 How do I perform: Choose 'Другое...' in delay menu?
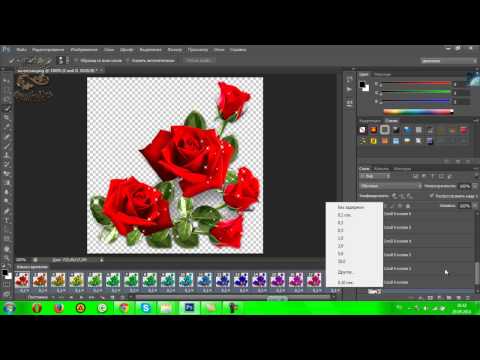point(345,272)
